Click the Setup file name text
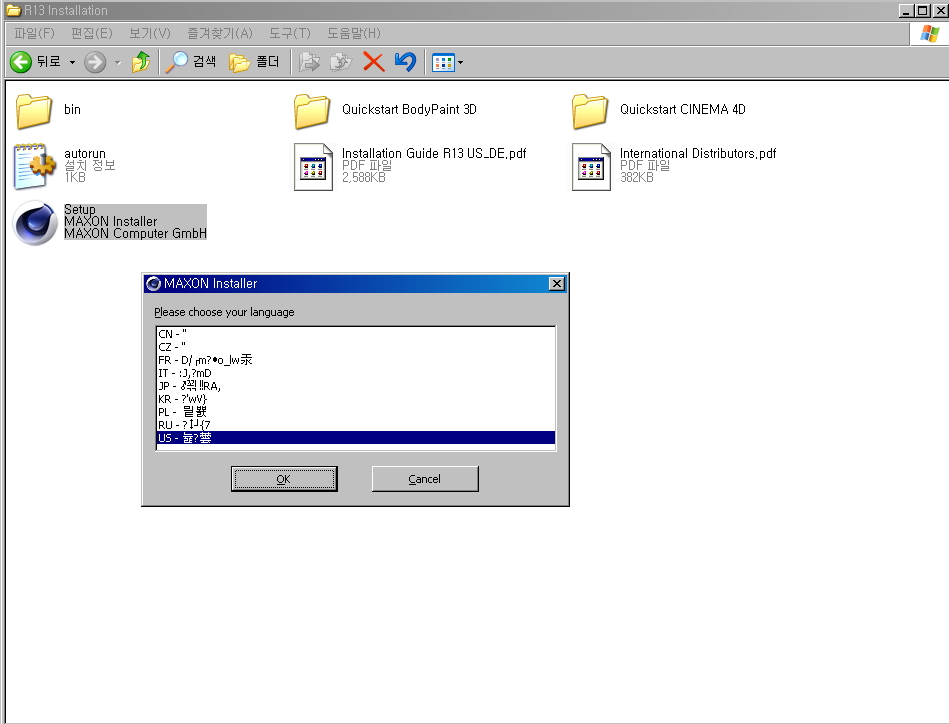Screen dimensions: 949x724 pyautogui.click(x=80, y=209)
